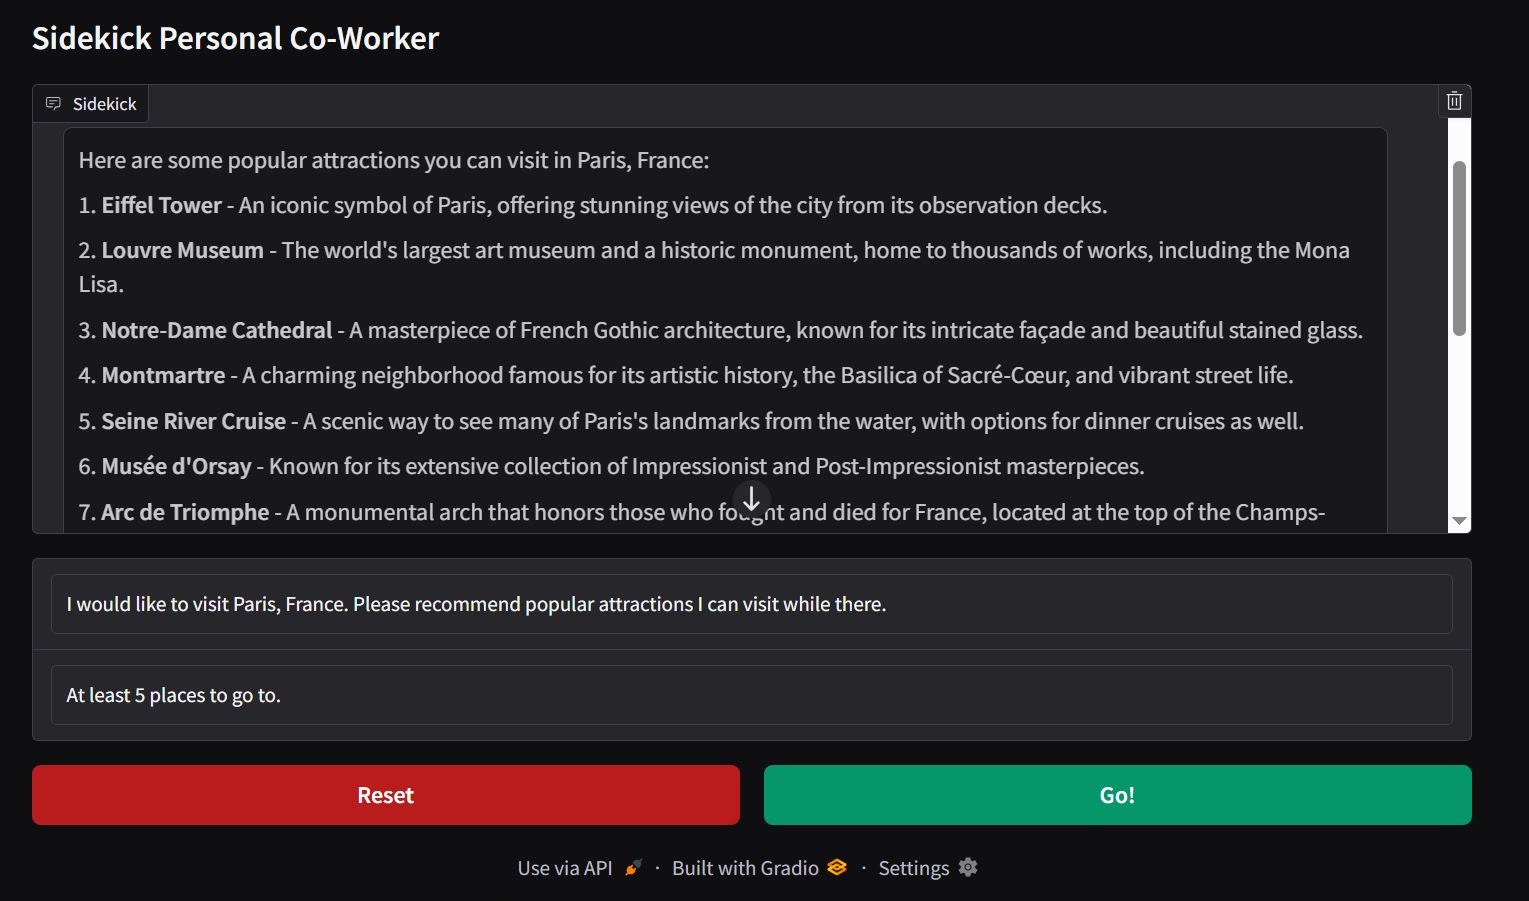Click the chat panel's scrollbar thumb
This screenshot has width=1529, height=901.
[x=1459, y=248]
